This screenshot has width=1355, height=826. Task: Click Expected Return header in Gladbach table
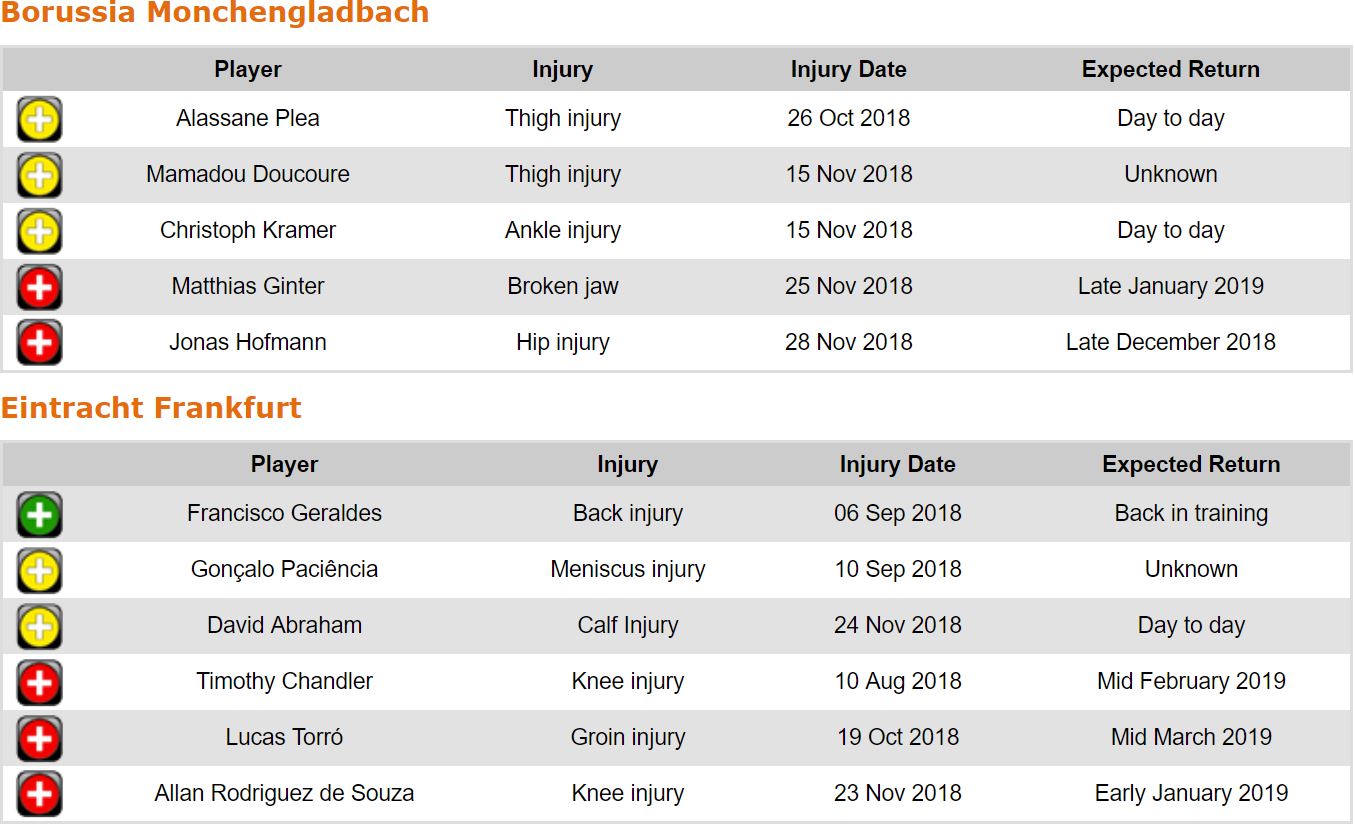pyautogui.click(x=1170, y=70)
